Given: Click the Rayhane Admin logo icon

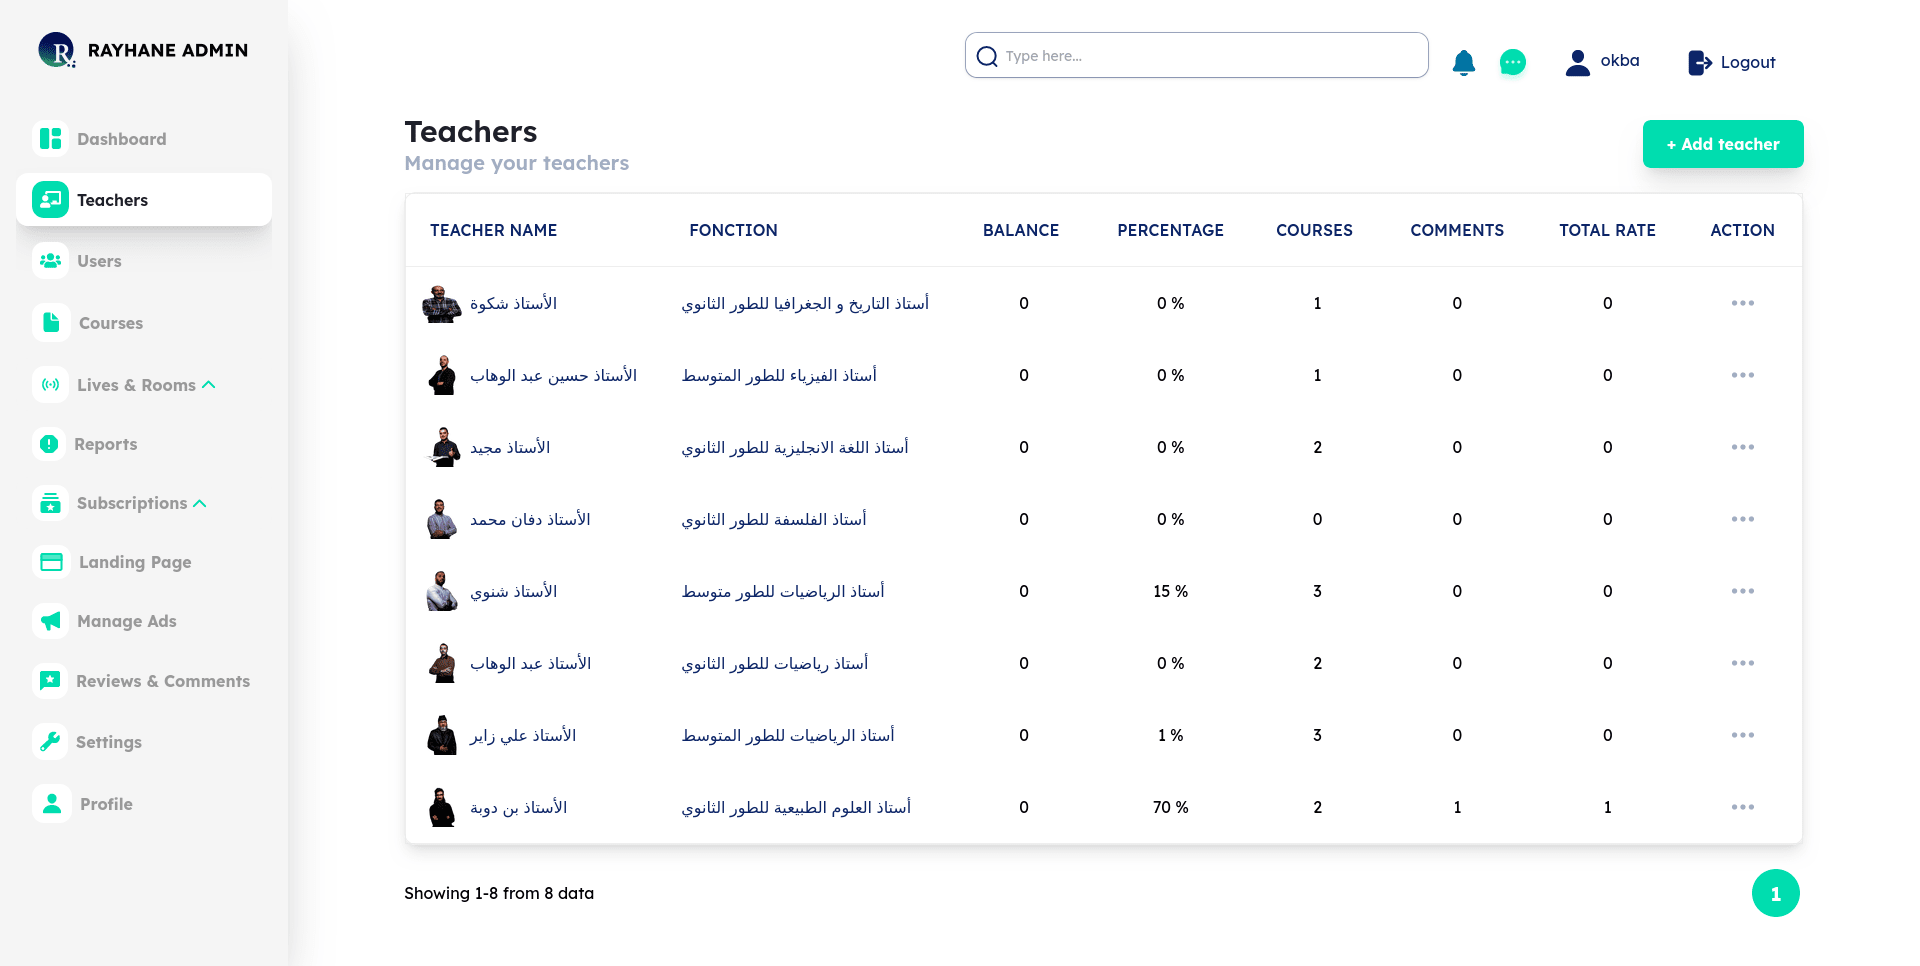Looking at the screenshot, I should (57, 50).
